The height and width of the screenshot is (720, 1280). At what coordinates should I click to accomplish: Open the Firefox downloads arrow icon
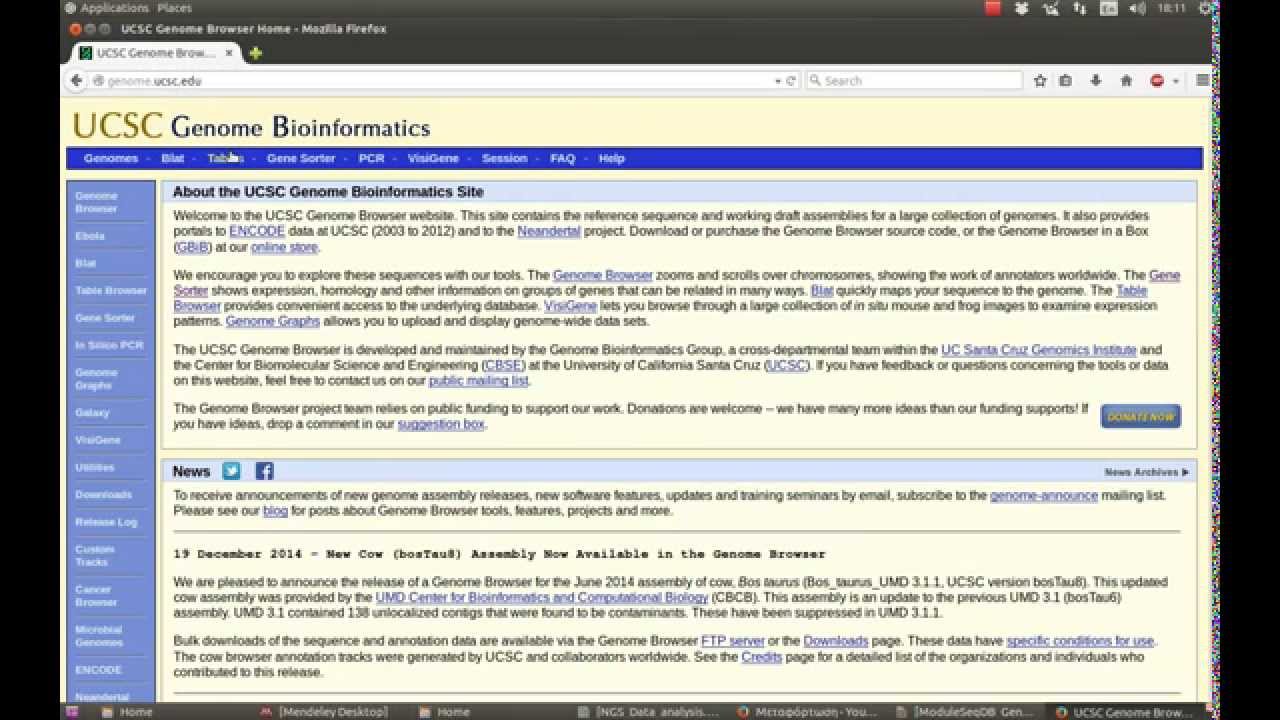(x=1096, y=81)
